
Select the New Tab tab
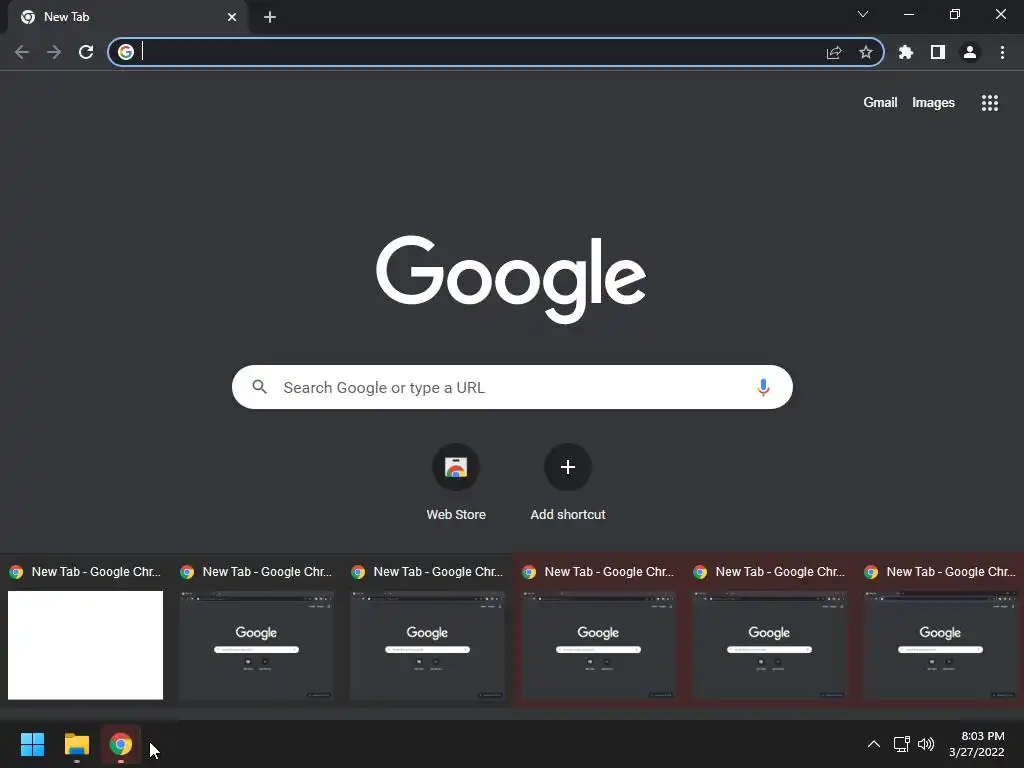click(127, 17)
